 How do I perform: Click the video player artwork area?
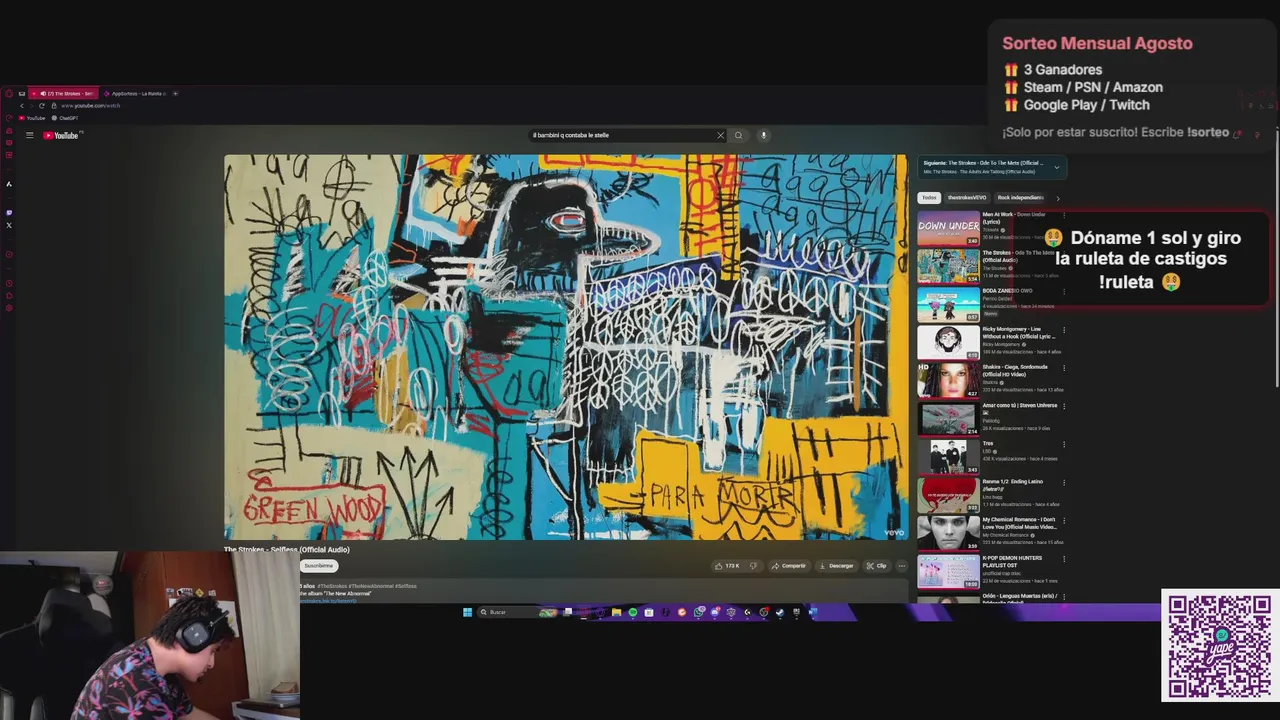click(x=565, y=347)
